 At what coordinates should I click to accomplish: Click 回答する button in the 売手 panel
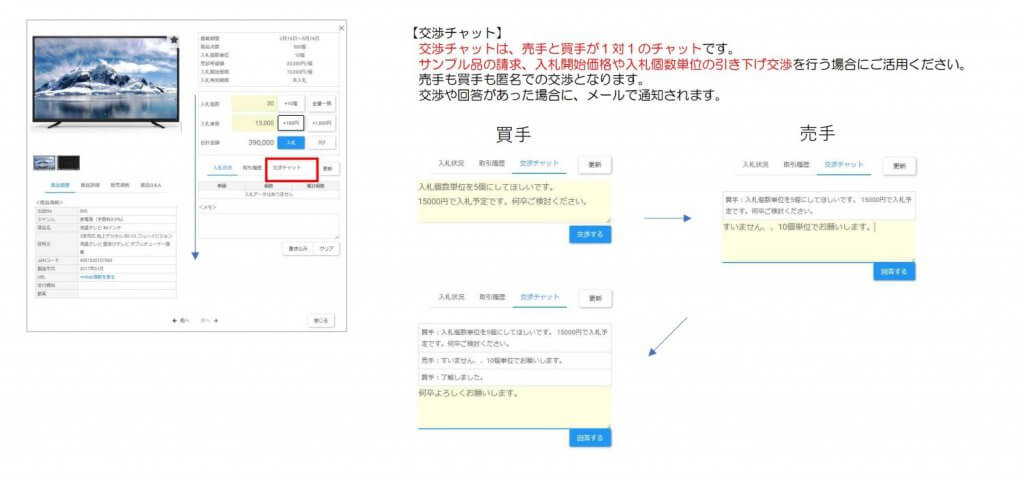894,272
